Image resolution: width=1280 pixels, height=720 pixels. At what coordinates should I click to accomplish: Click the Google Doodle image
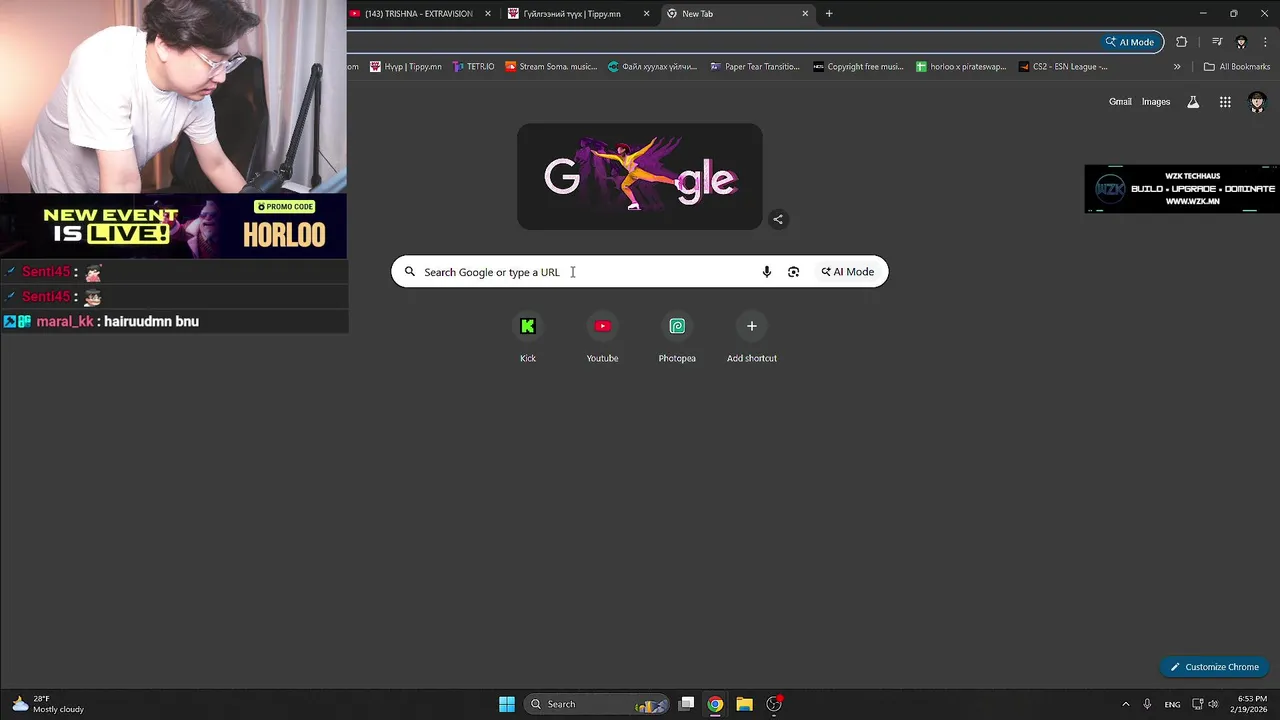(x=640, y=177)
